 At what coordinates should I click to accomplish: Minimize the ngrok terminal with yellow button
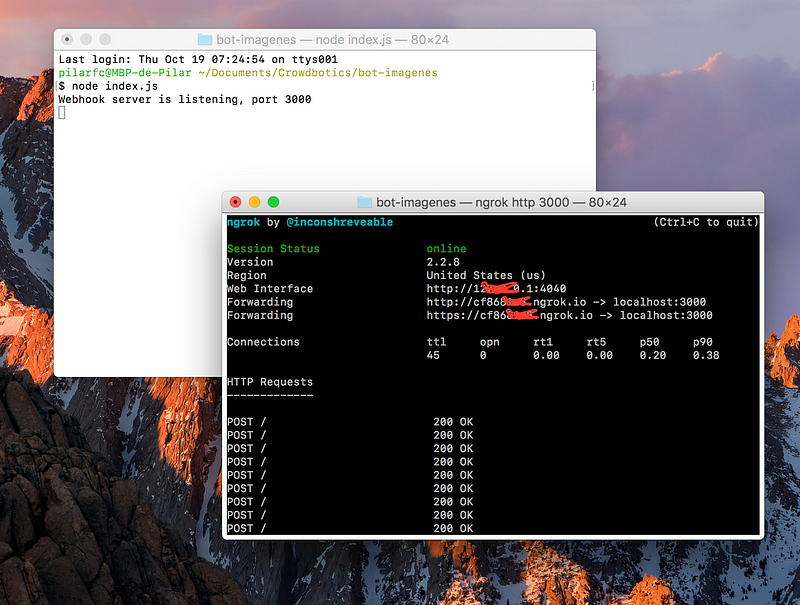tap(254, 202)
